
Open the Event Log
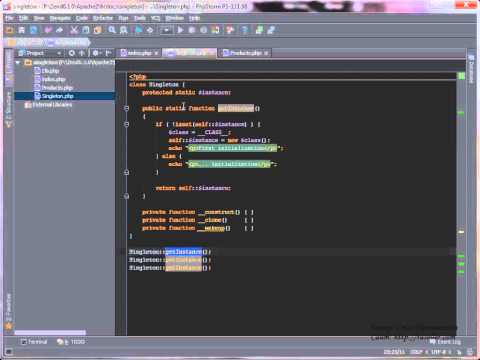tap(446, 342)
